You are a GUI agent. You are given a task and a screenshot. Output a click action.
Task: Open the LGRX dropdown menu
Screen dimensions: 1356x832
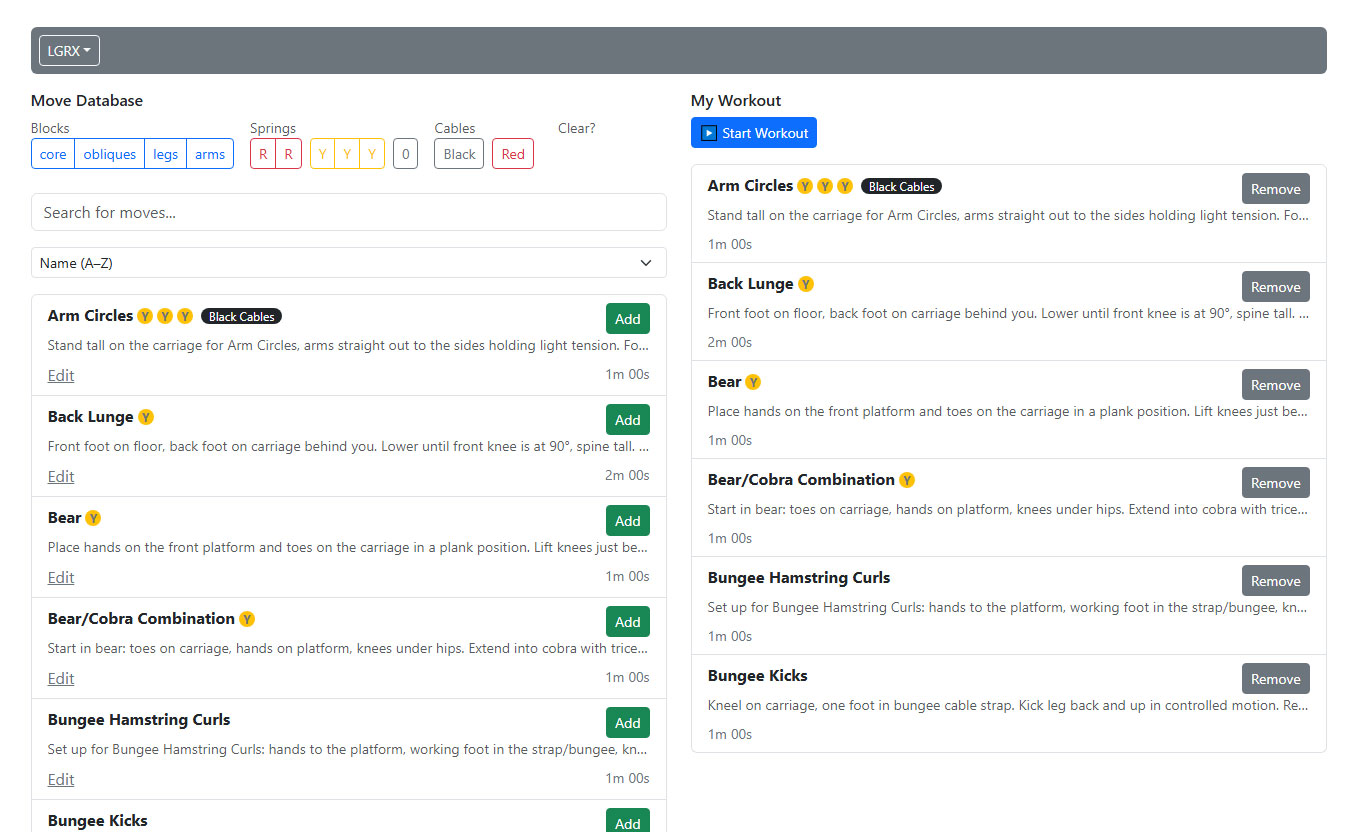pyautogui.click(x=69, y=51)
